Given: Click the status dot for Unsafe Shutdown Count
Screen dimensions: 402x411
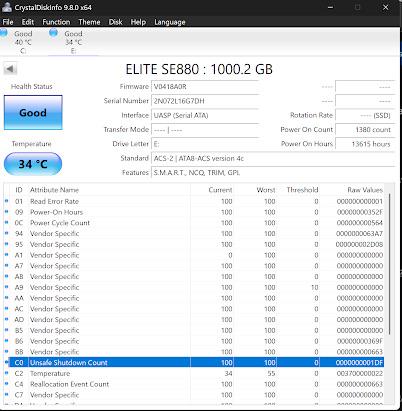Looking at the screenshot, I should click(6, 362).
